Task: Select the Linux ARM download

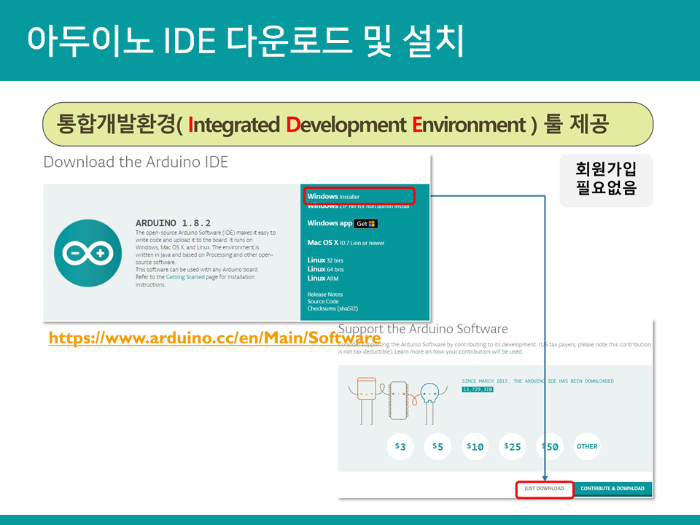Action: pyautogui.click(x=323, y=278)
